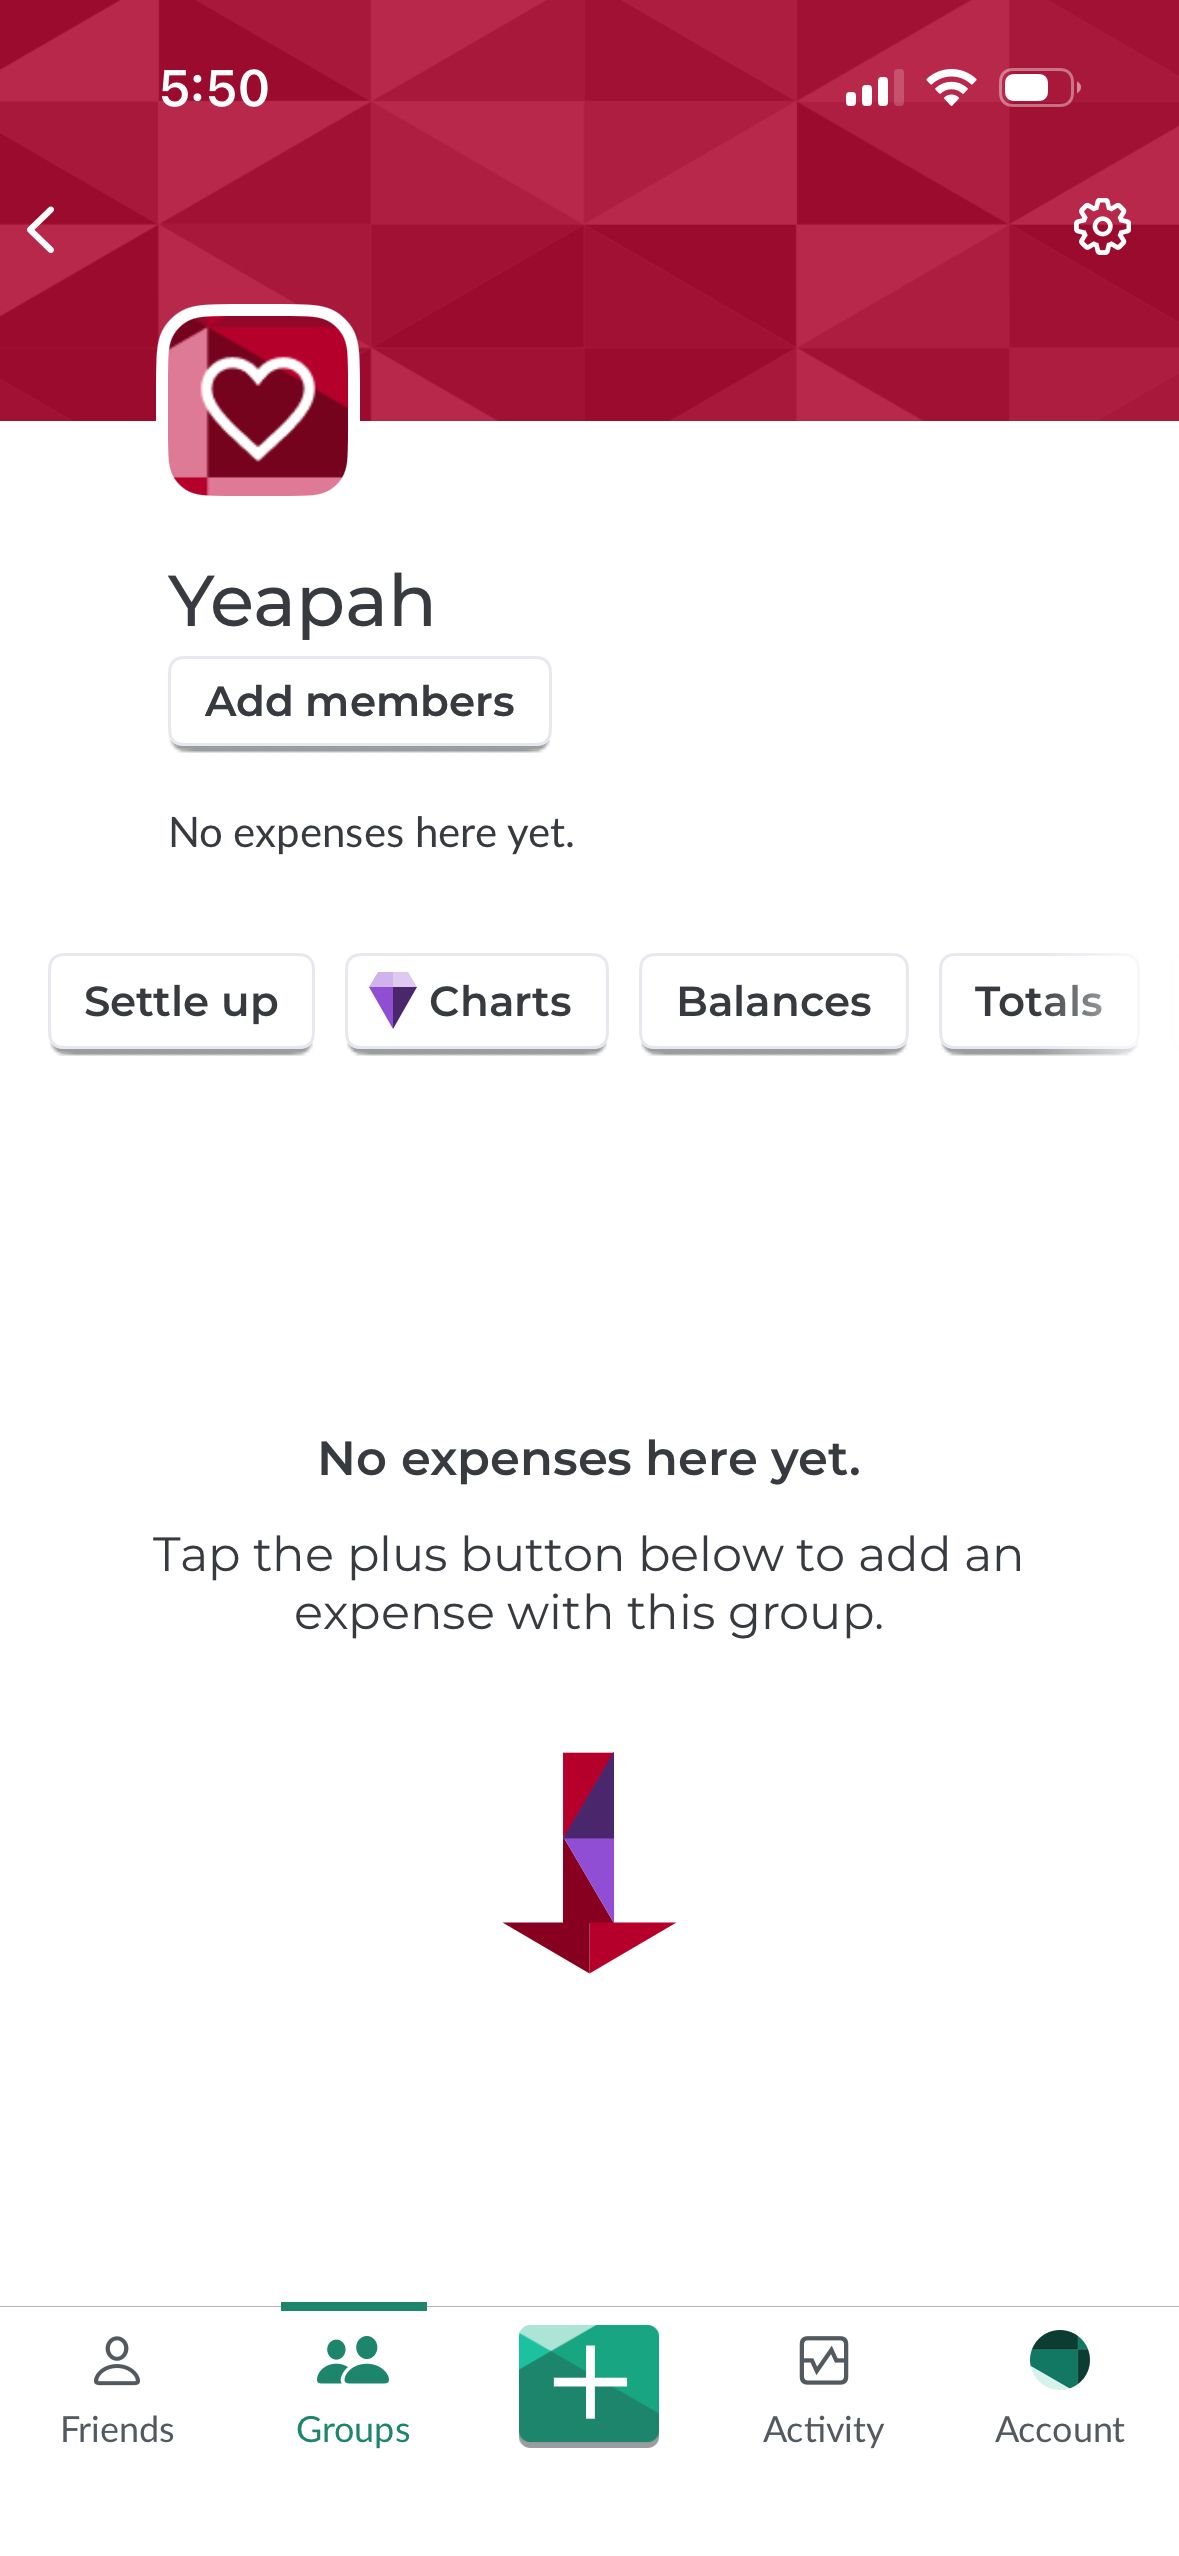1179x2556 pixels.
Task: Open group settings gear icon
Action: (x=1102, y=227)
